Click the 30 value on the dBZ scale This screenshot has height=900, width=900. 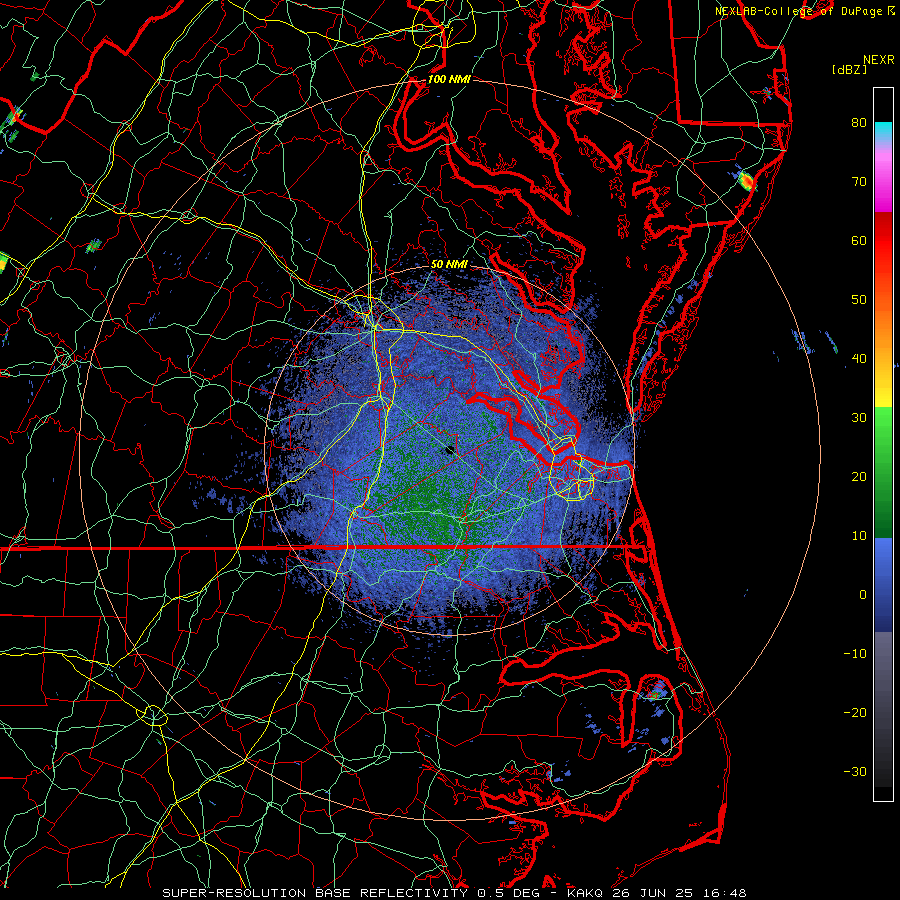[x=859, y=417]
